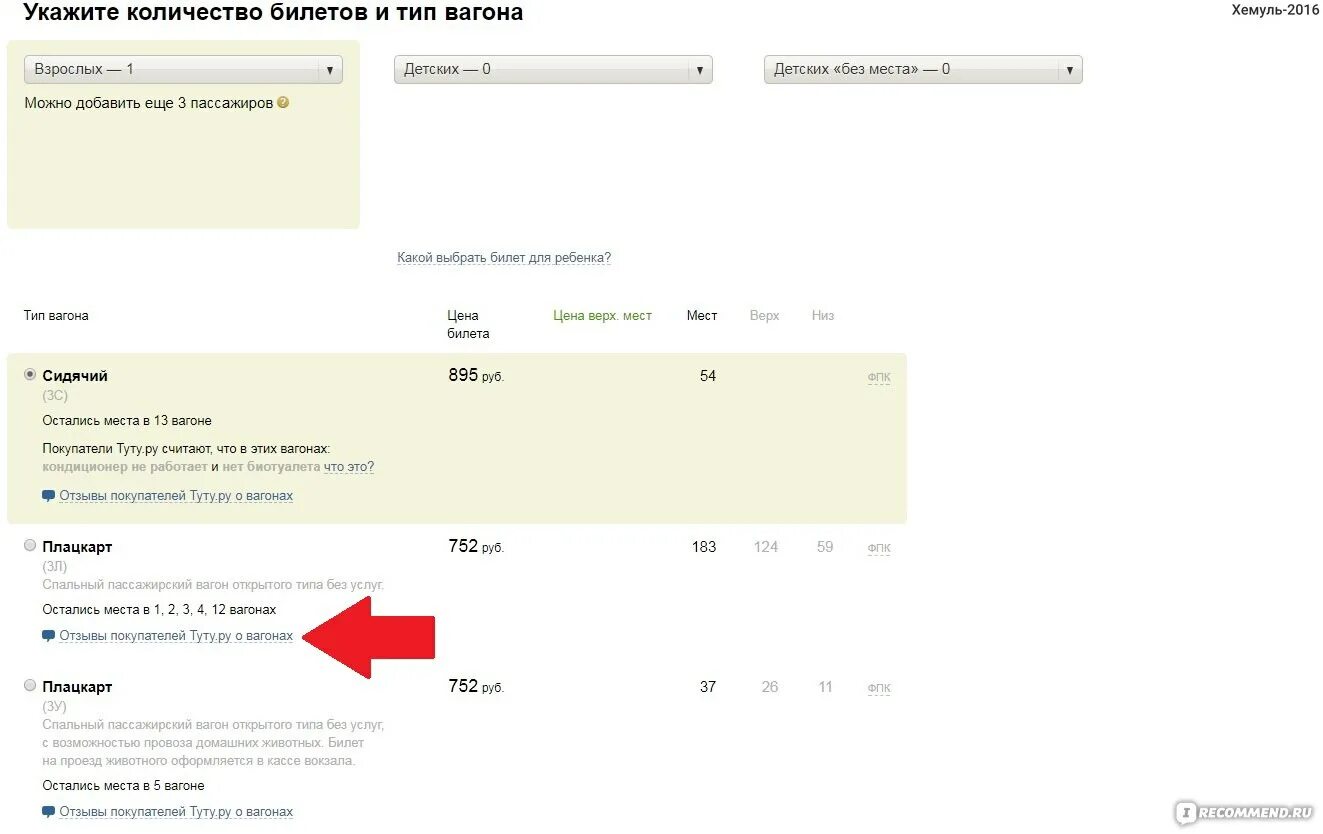Click the 'Тип вагона' column header
This screenshot has width=1323, height=834.
(56, 316)
